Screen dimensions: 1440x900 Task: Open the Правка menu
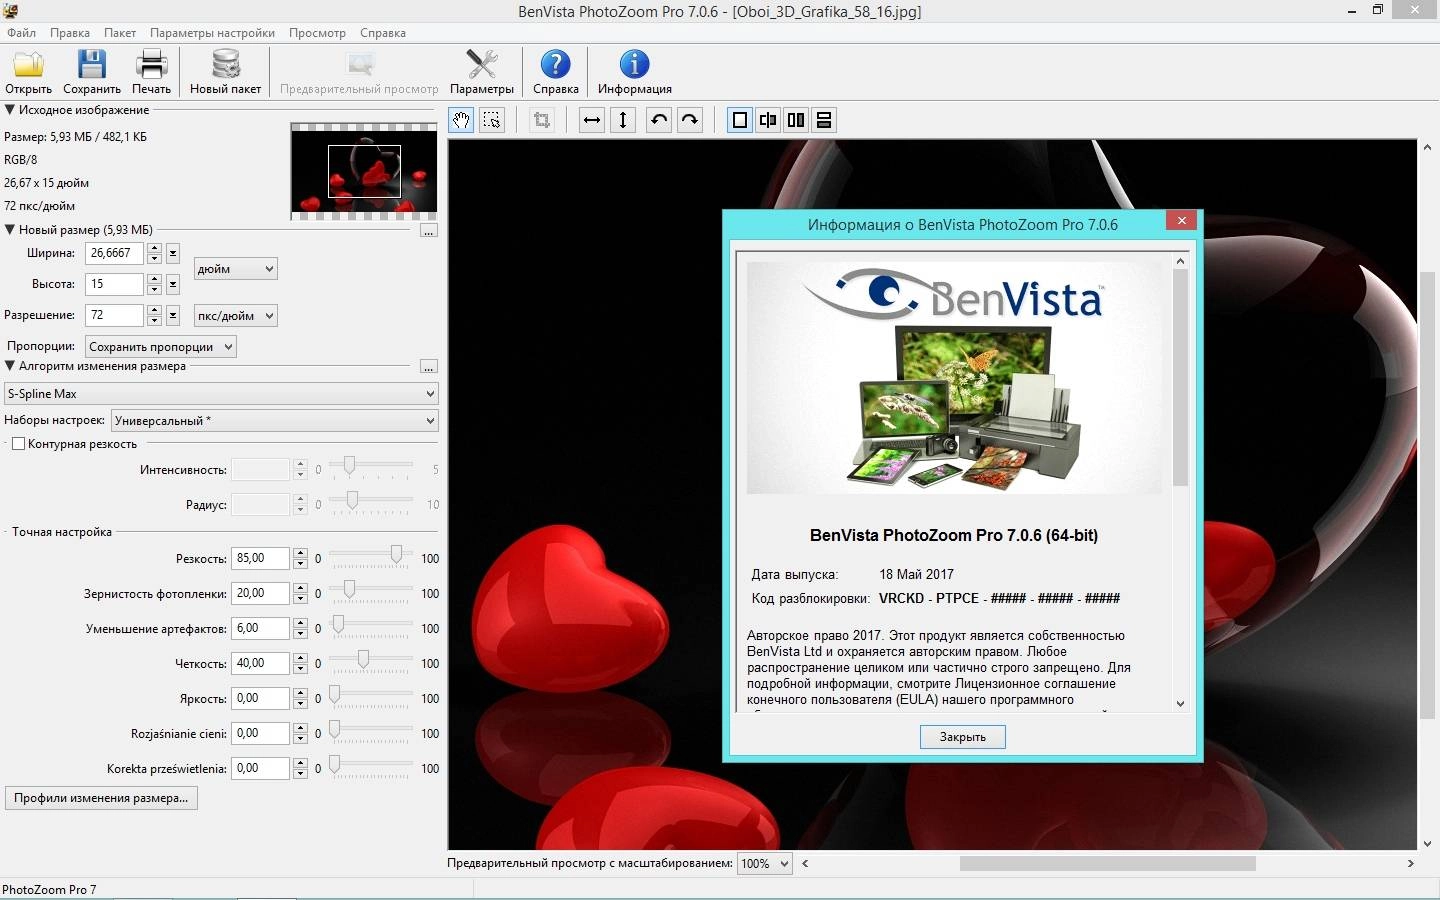pyautogui.click(x=70, y=33)
